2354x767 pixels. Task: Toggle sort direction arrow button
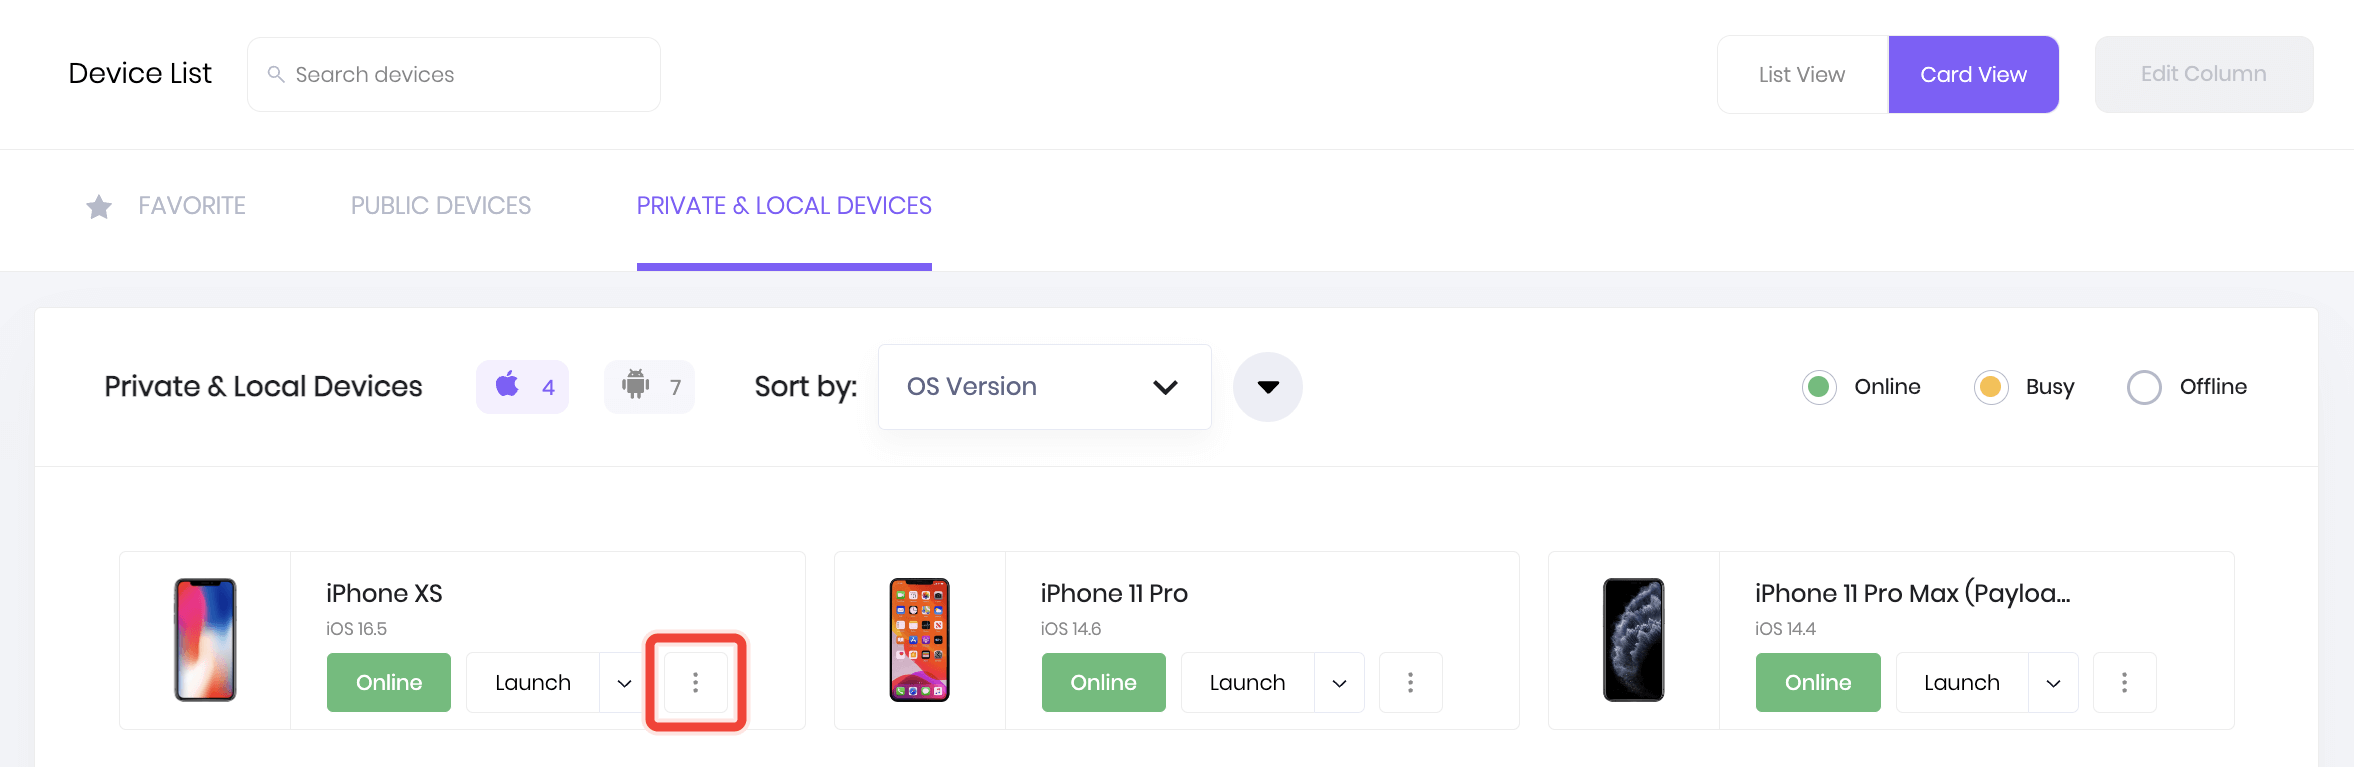click(x=1267, y=387)
